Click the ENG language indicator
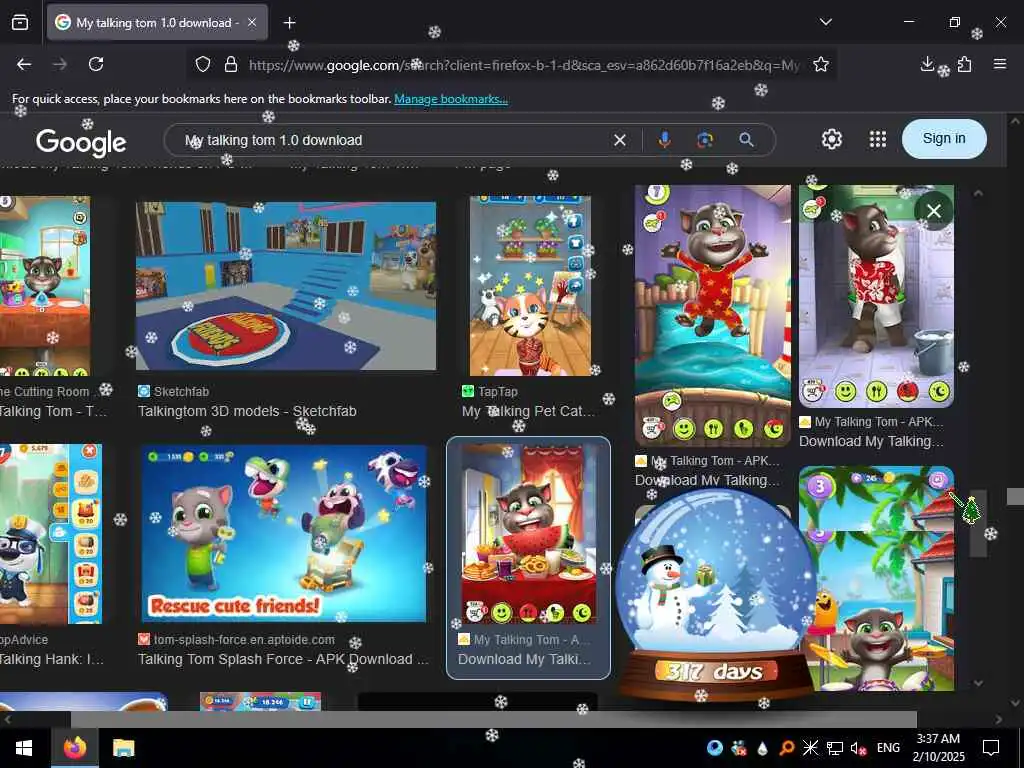The width and height of the screenshot is (1024, 768). point(888,748)
